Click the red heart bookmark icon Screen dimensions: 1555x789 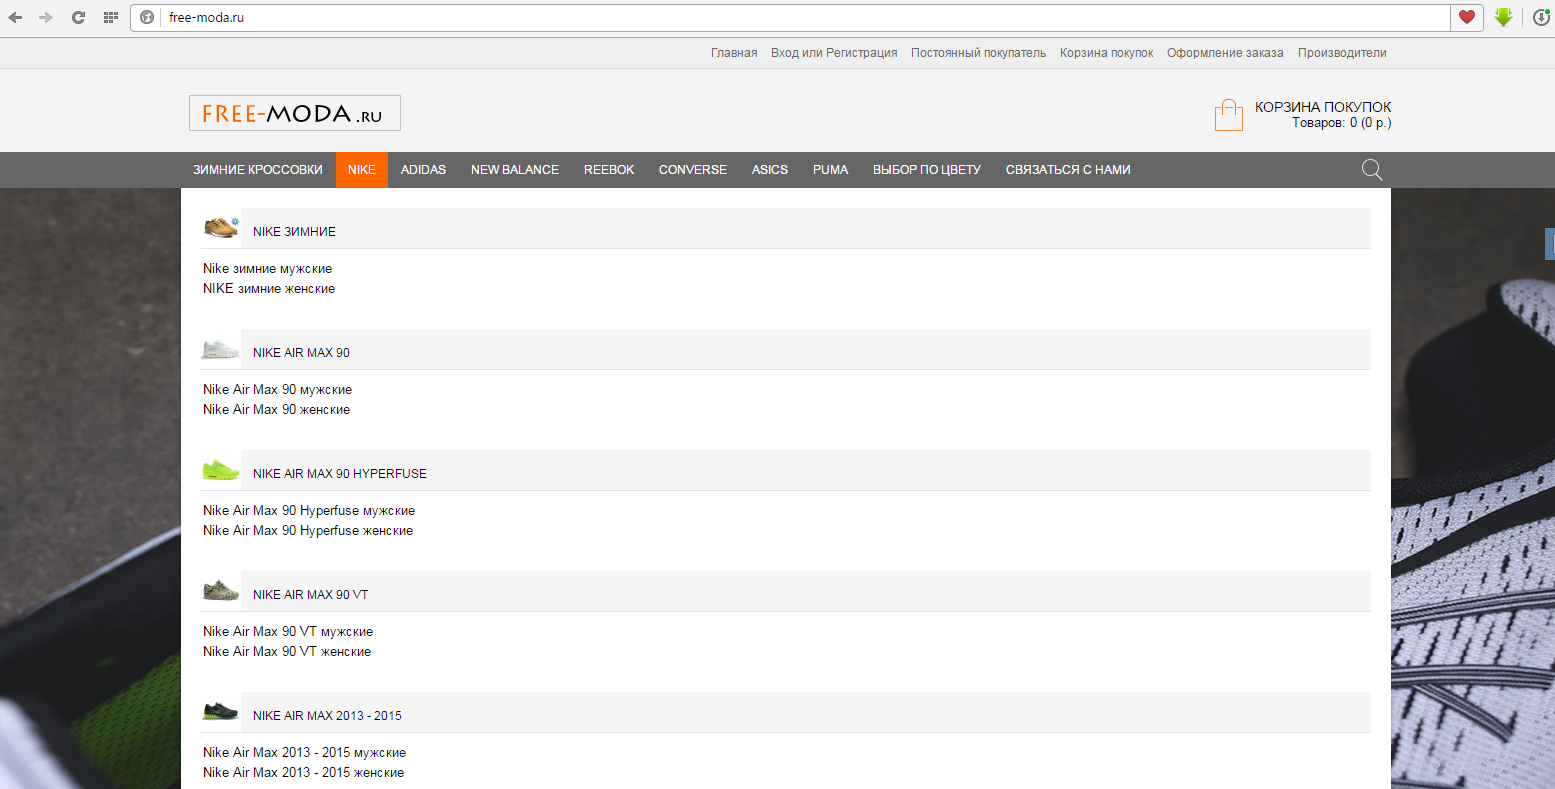coord(1467,17)
